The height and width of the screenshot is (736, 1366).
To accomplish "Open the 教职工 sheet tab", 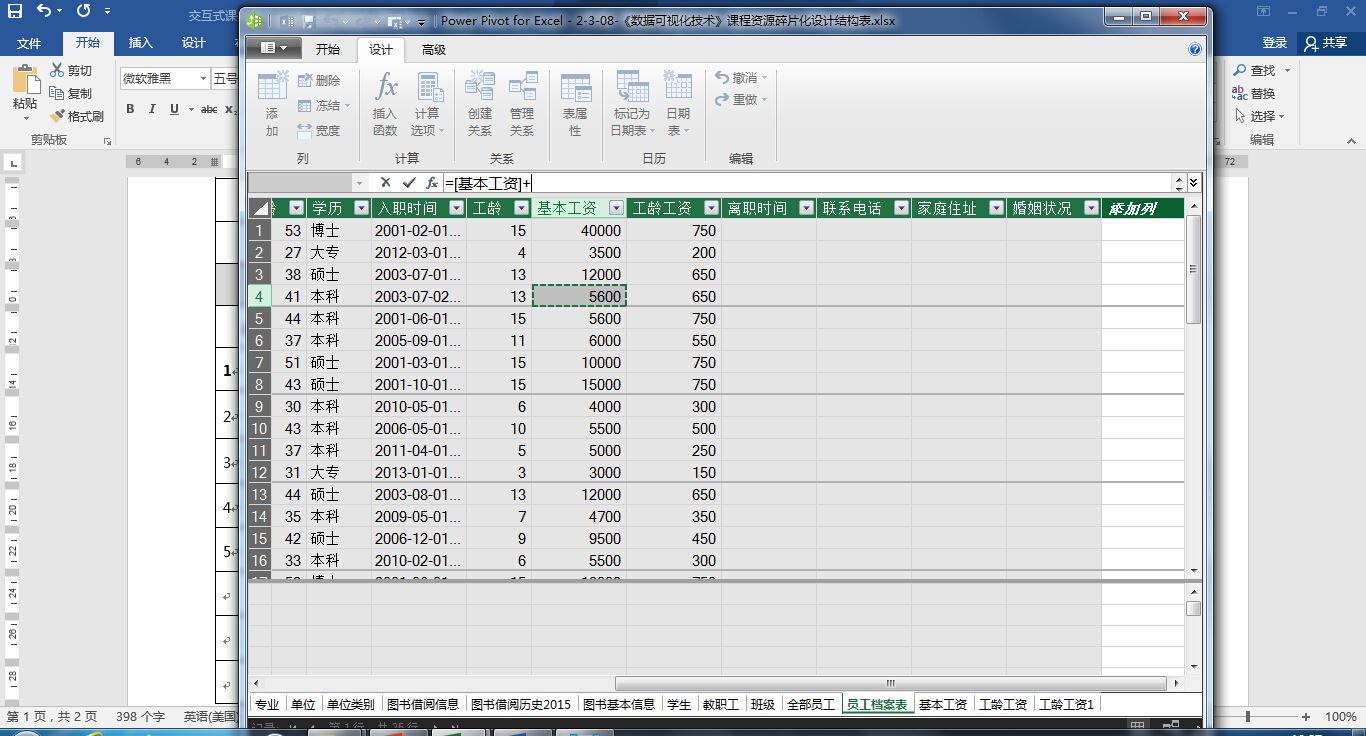I will pyautogui.click(x=720, y=704).
